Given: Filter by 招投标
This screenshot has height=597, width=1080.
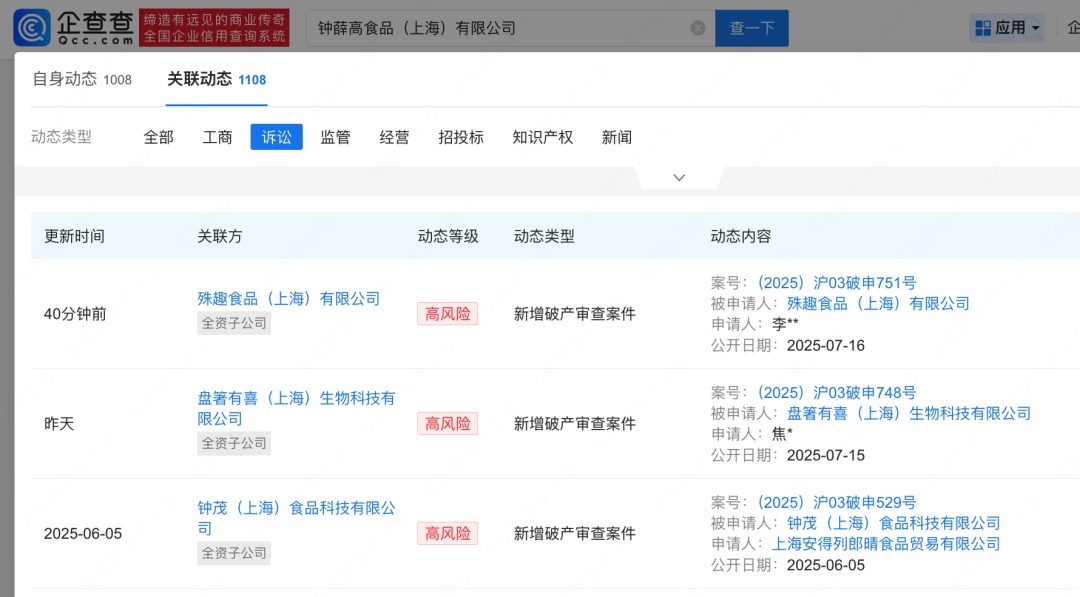Looking at the screenshot, I should pyautogui.click(x=460, y=137).
